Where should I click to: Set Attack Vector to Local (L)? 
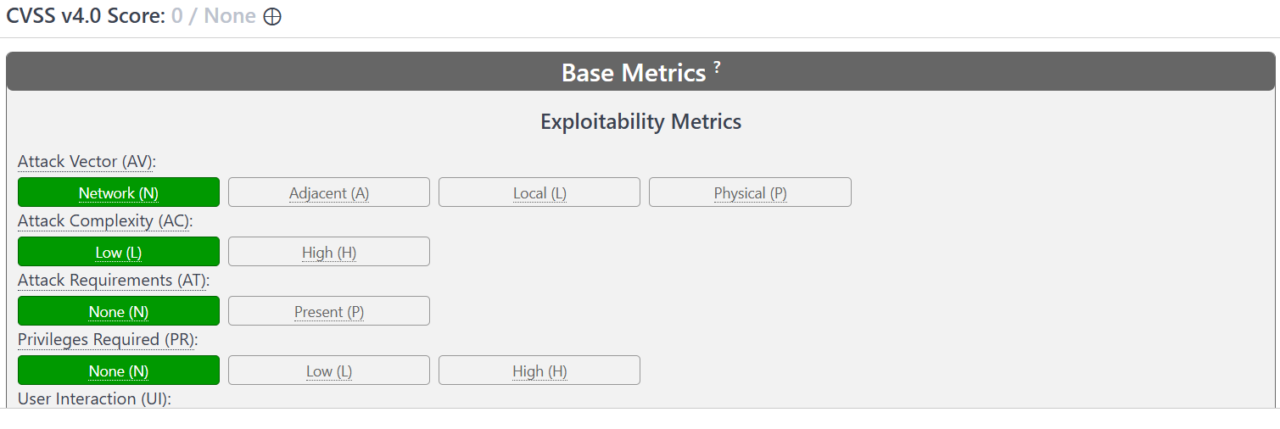tap(539, 192)
